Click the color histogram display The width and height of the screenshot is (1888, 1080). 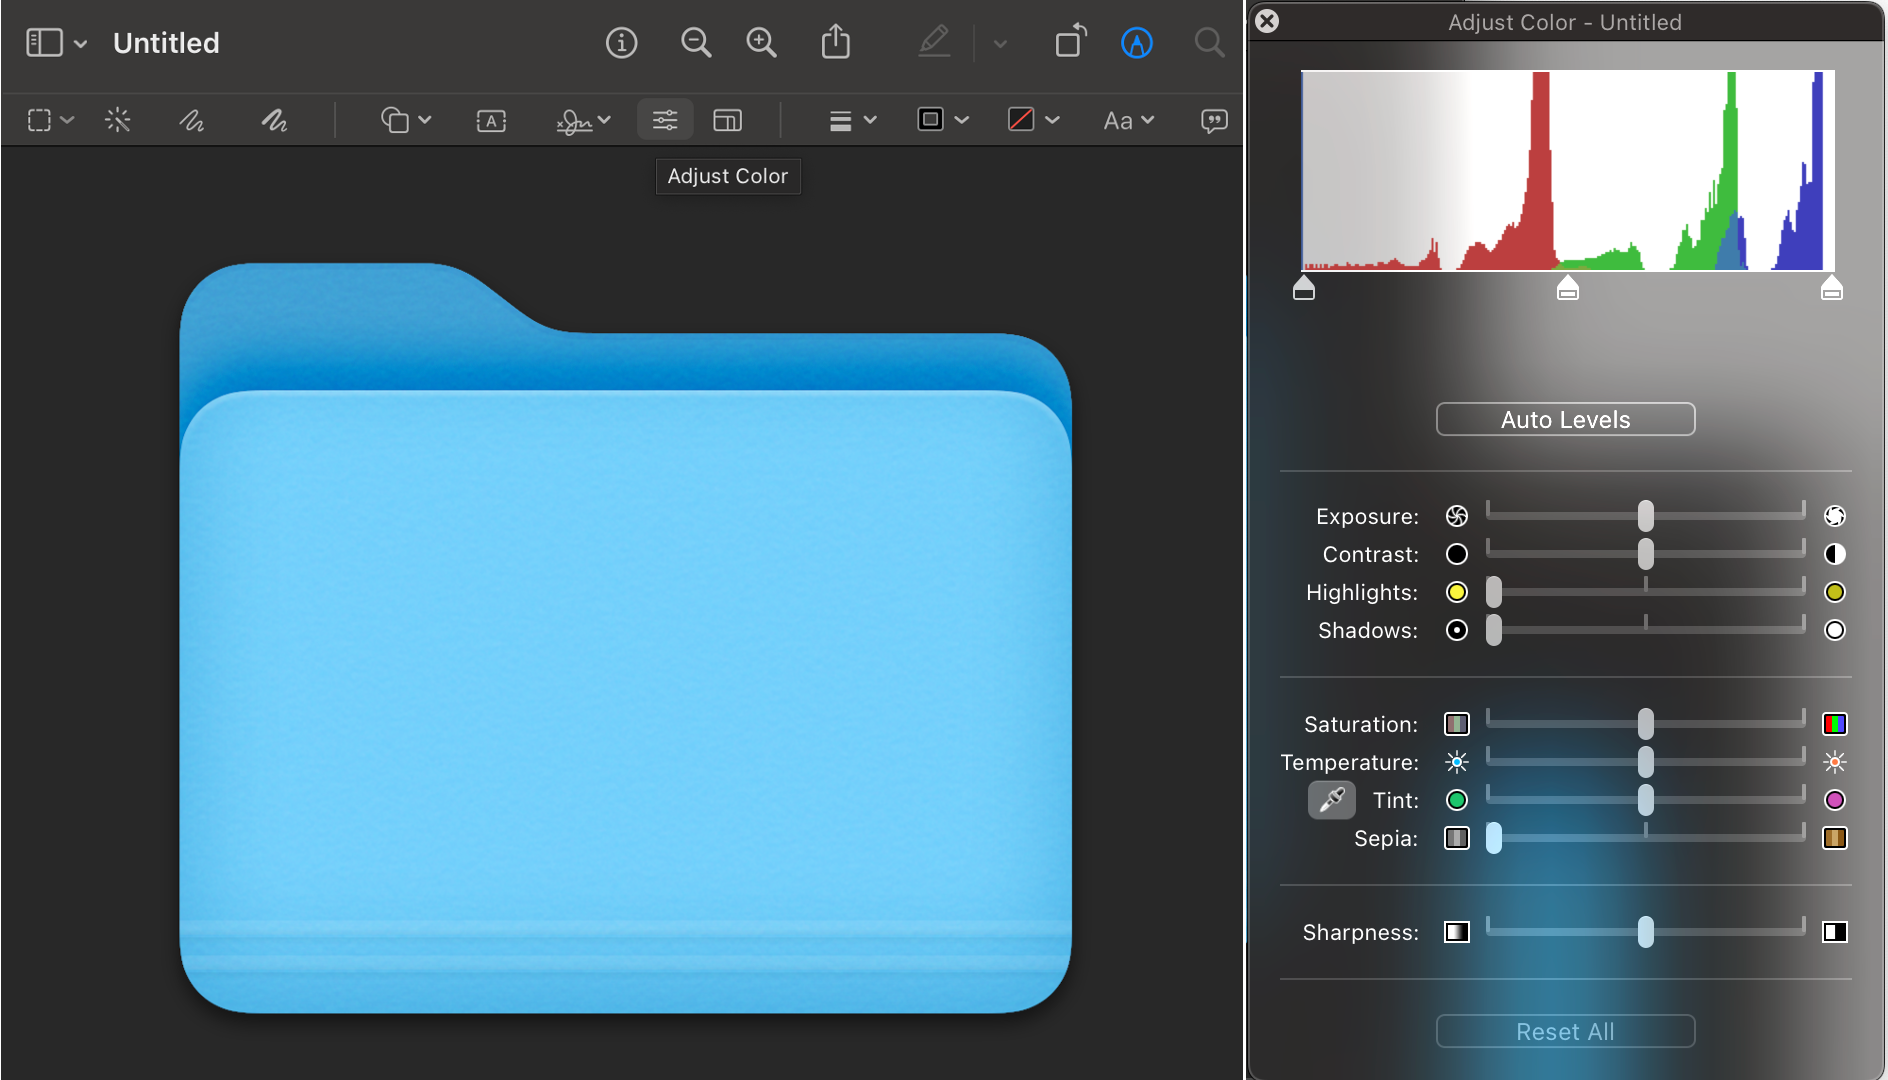click(x=1568, y=170)
